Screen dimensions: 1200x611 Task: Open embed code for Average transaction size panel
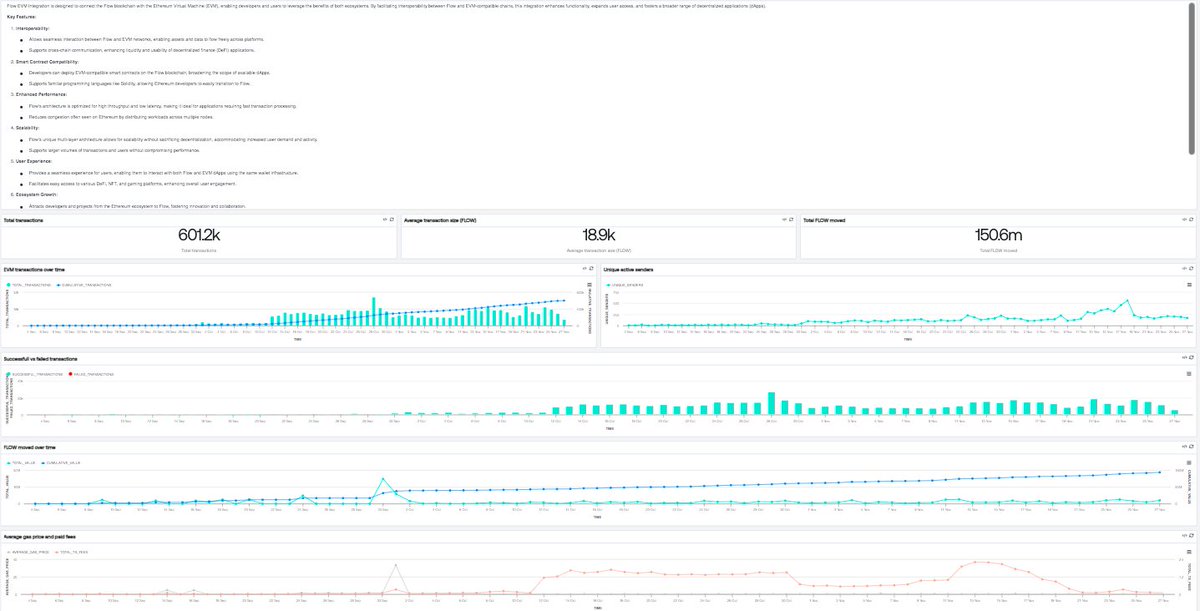coord(784,219)
